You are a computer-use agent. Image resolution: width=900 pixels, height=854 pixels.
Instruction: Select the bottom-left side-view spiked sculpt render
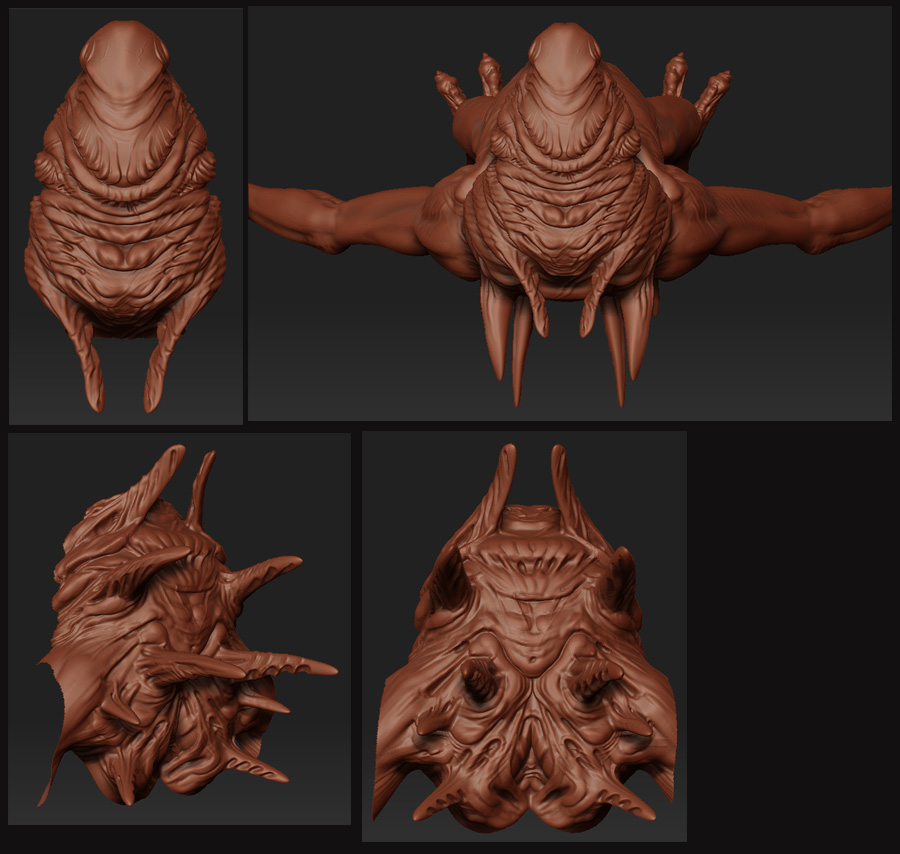tap(180, 629)
